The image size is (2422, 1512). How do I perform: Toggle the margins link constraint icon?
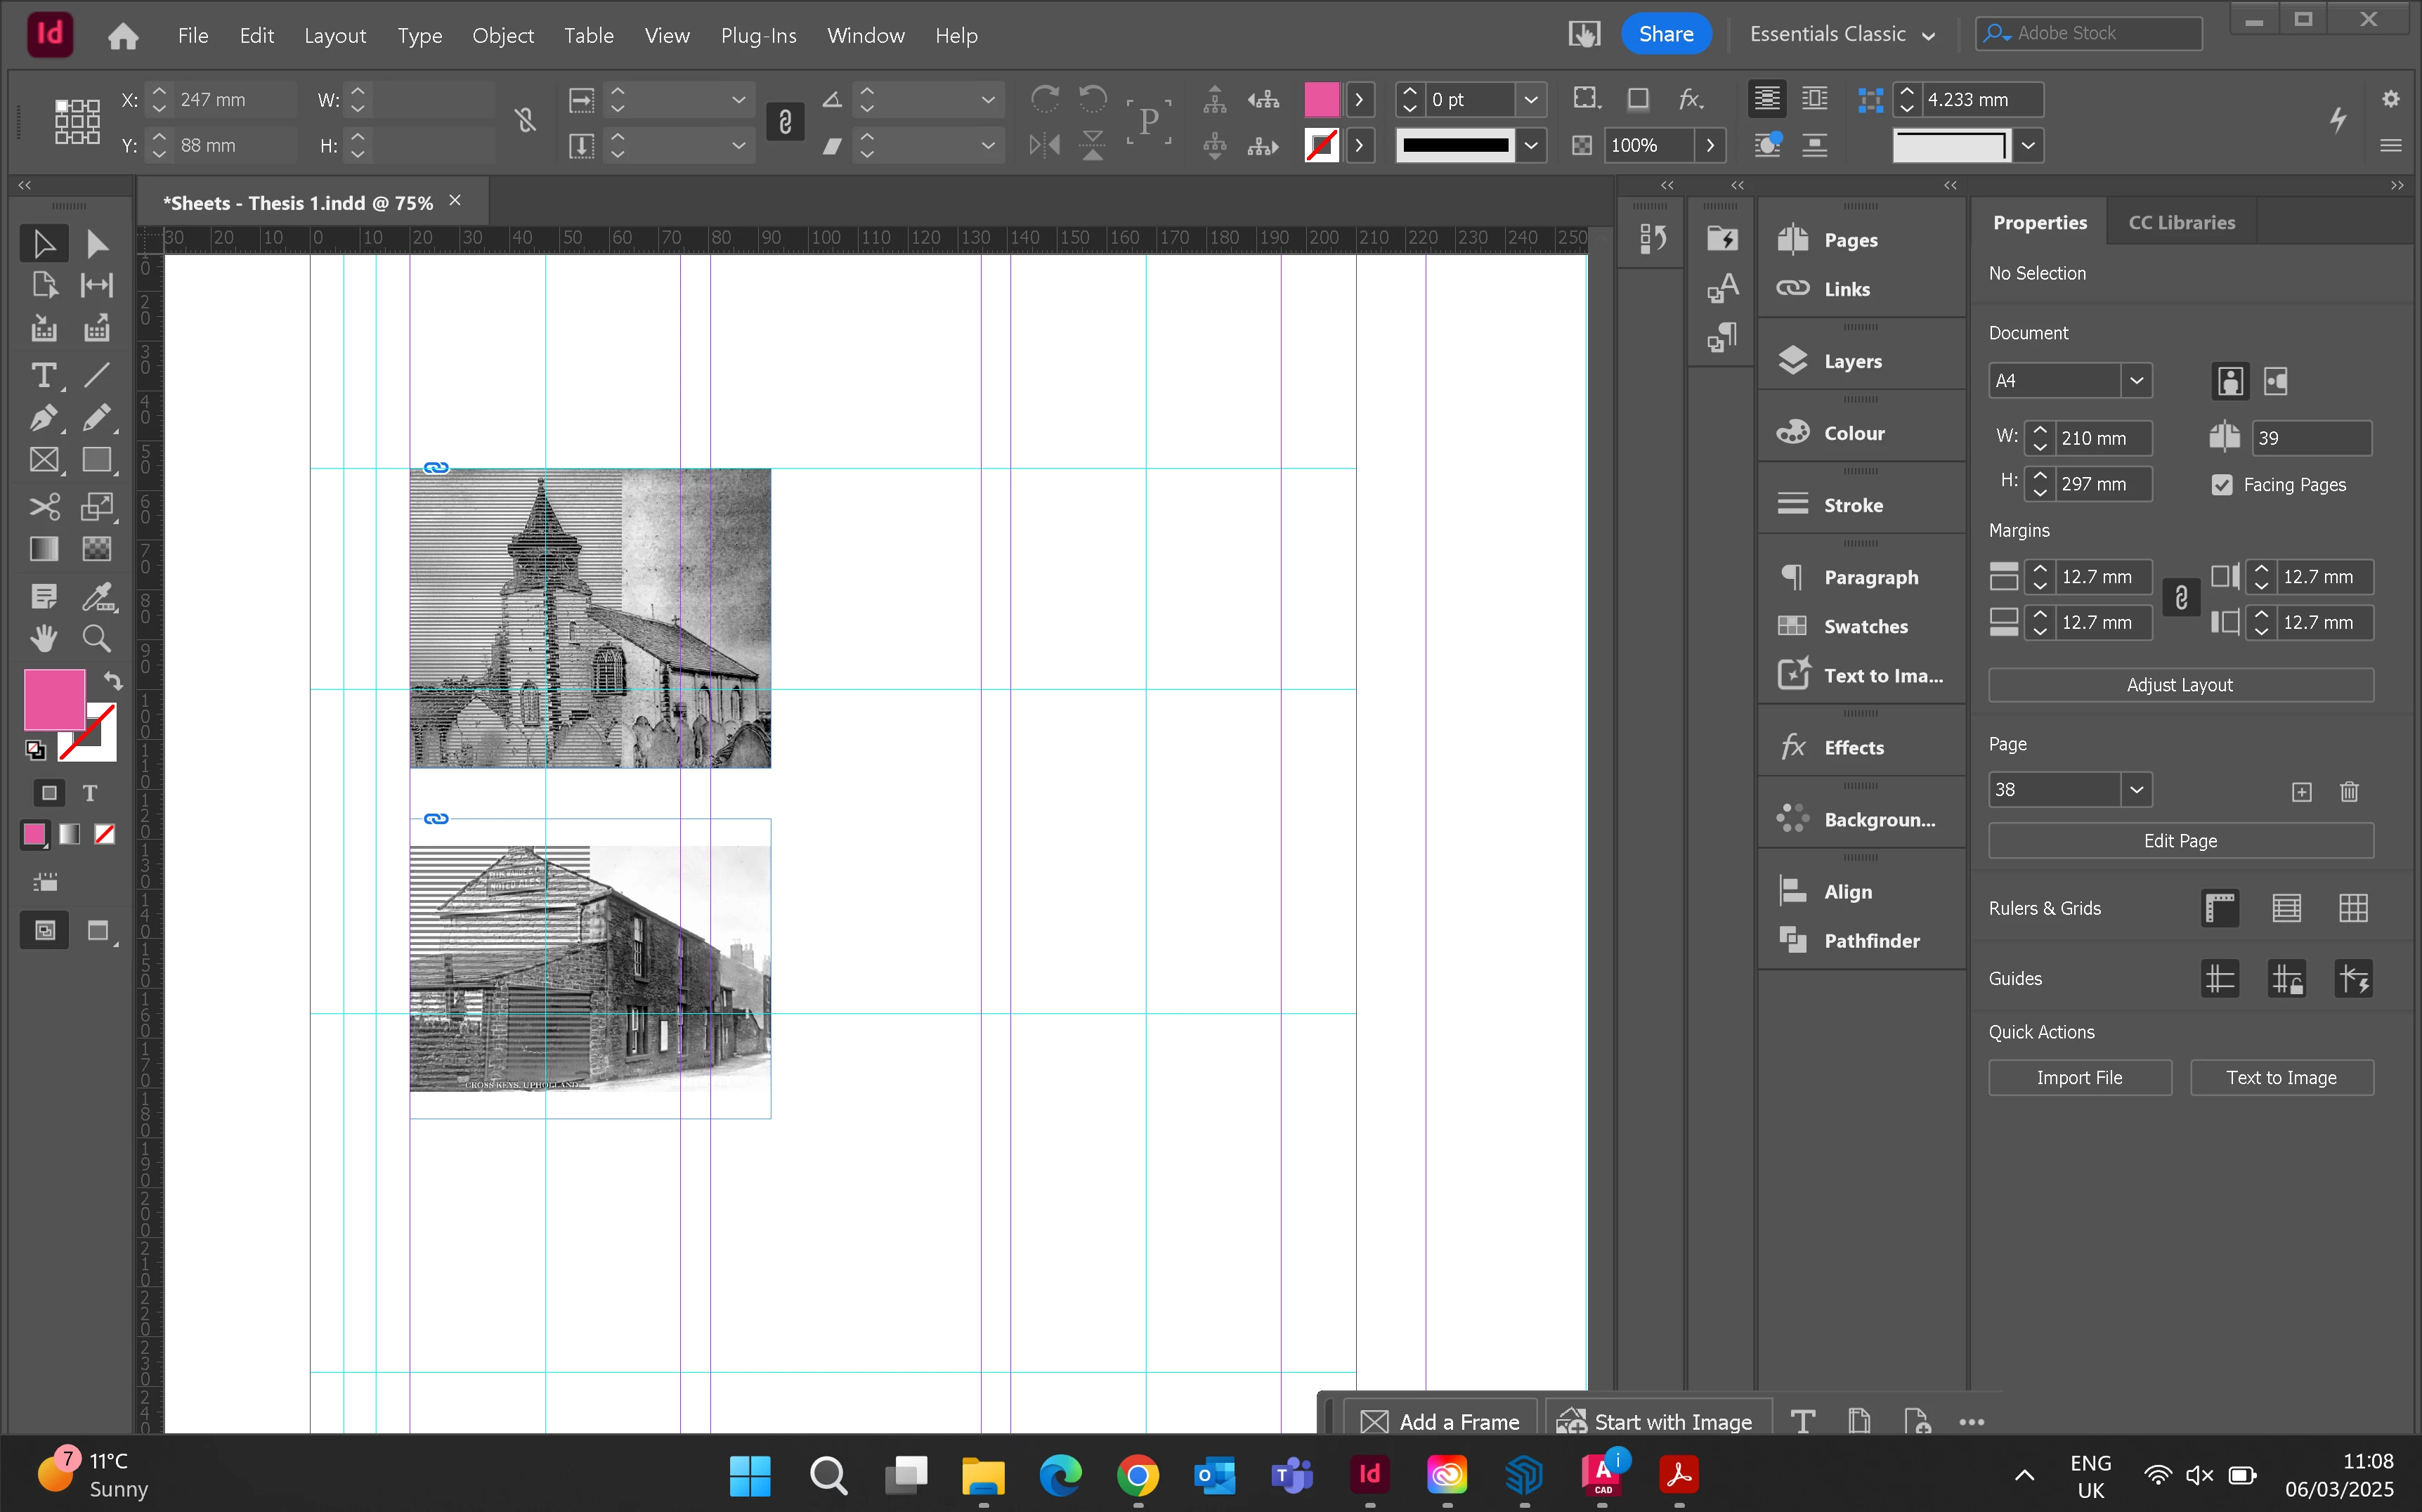tap(2181, 598)
